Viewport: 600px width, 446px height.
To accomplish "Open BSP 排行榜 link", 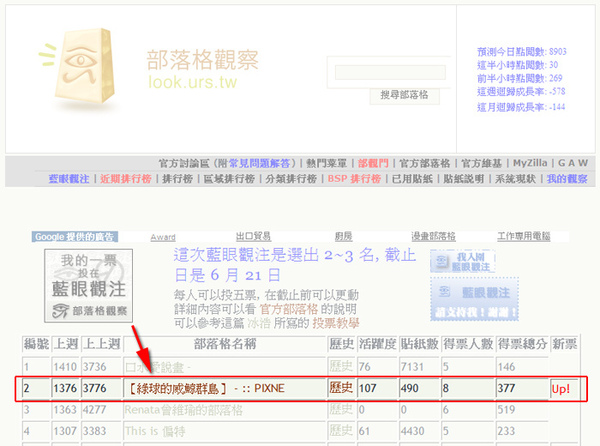I will tap(354, 179).
